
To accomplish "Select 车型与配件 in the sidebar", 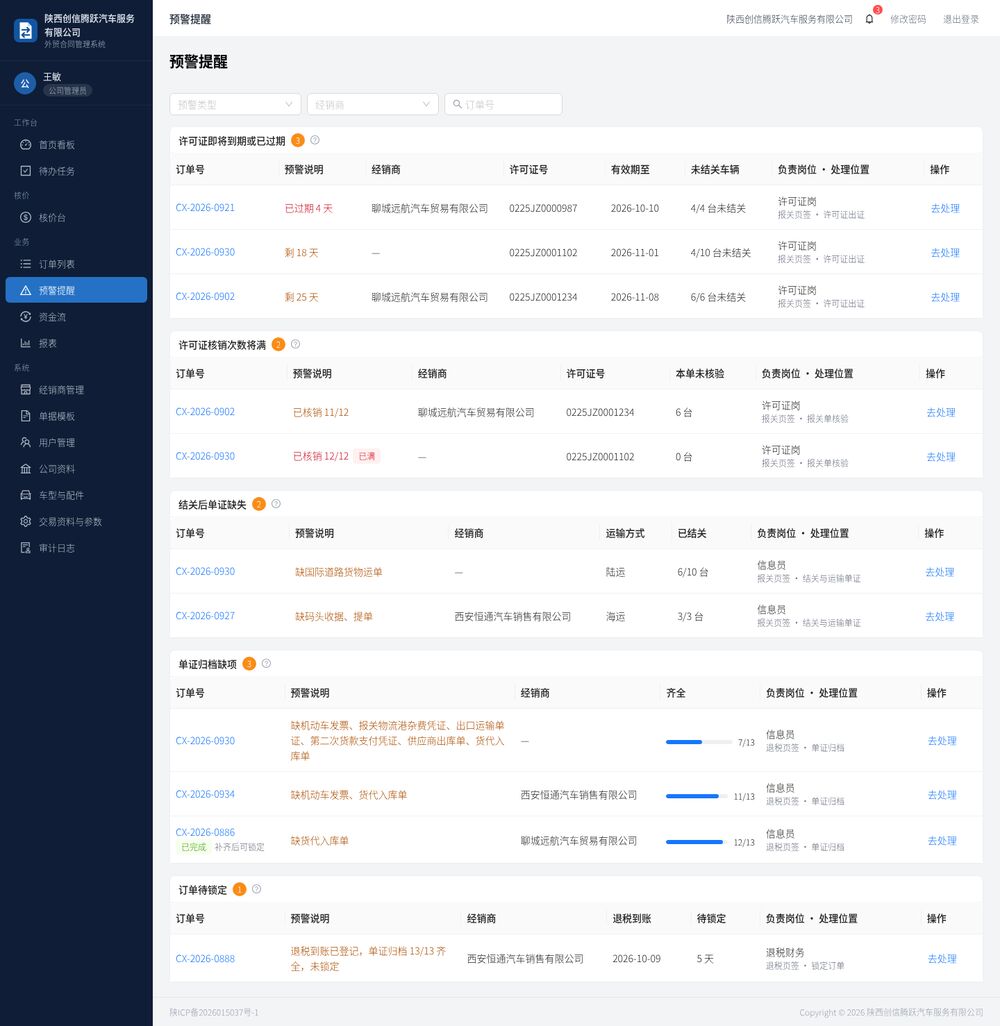I will (x=76, y=495).
